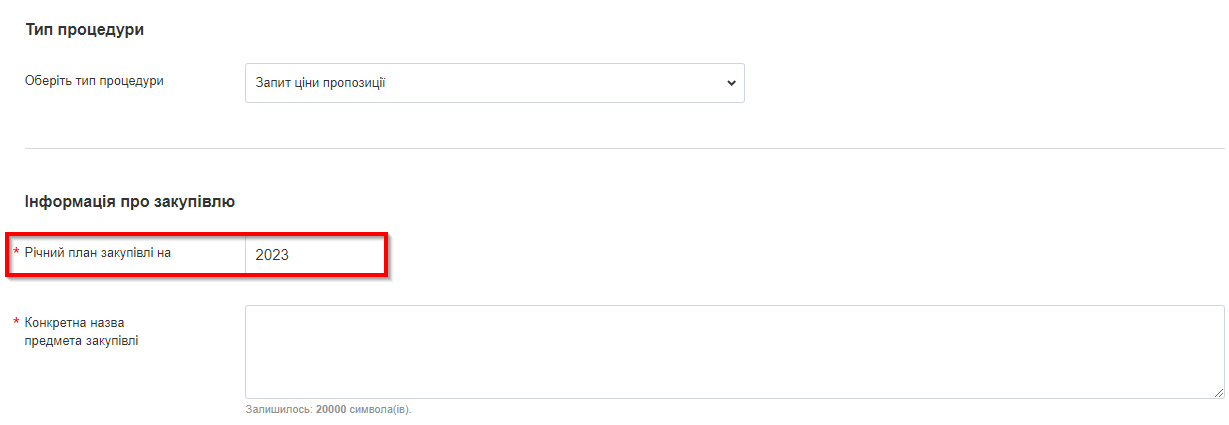Click the red asterisk beside 'Річний план закупівлі на'
Viewport: 1229px width, 425px height.
click(16, 253)
